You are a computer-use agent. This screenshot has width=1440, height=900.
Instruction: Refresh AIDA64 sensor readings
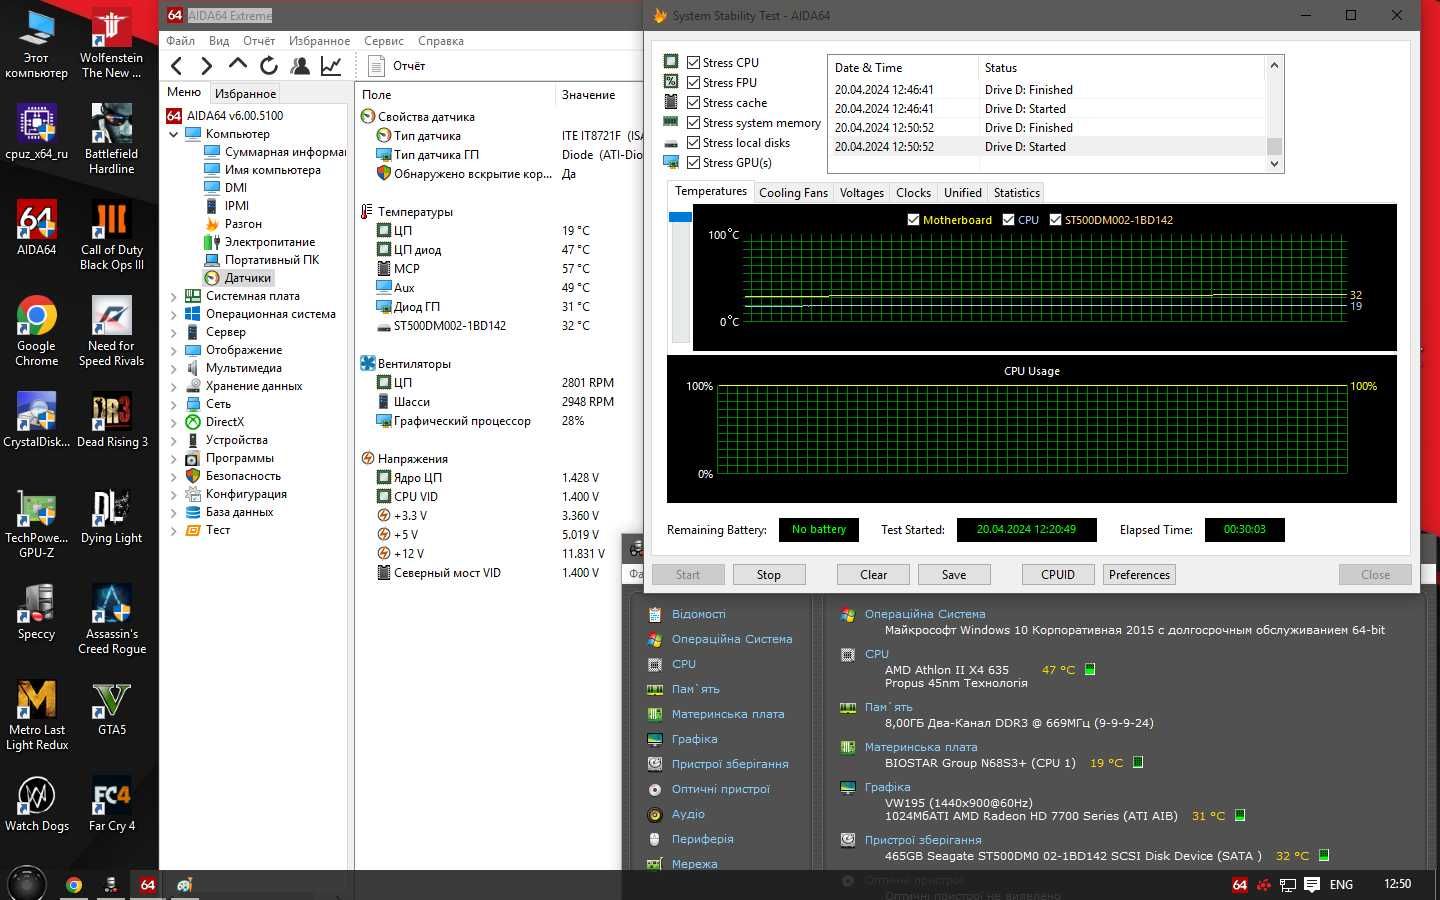(x=268, y=66)
